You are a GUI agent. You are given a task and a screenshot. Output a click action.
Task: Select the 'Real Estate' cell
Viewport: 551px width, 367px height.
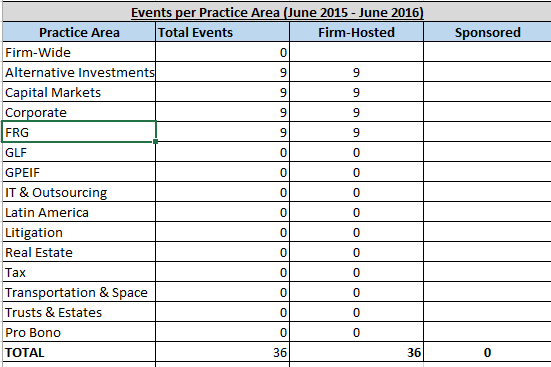(x=79, y=252)
